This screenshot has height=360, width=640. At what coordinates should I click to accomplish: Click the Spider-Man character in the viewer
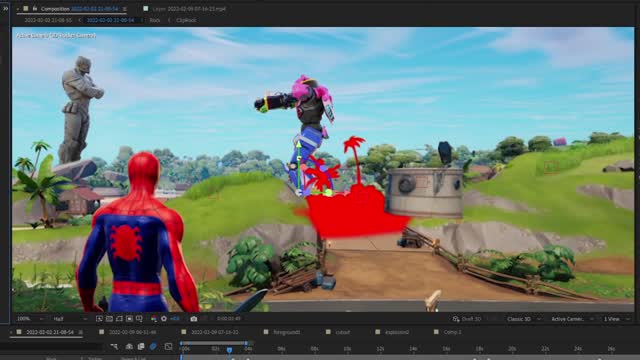[138, 235]
